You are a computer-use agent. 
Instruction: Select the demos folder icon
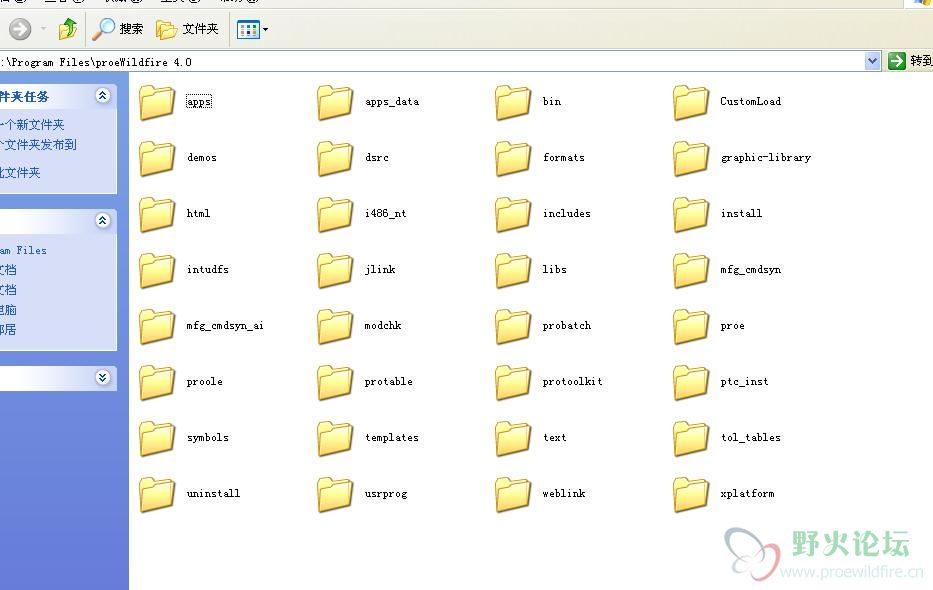point(157,158)
